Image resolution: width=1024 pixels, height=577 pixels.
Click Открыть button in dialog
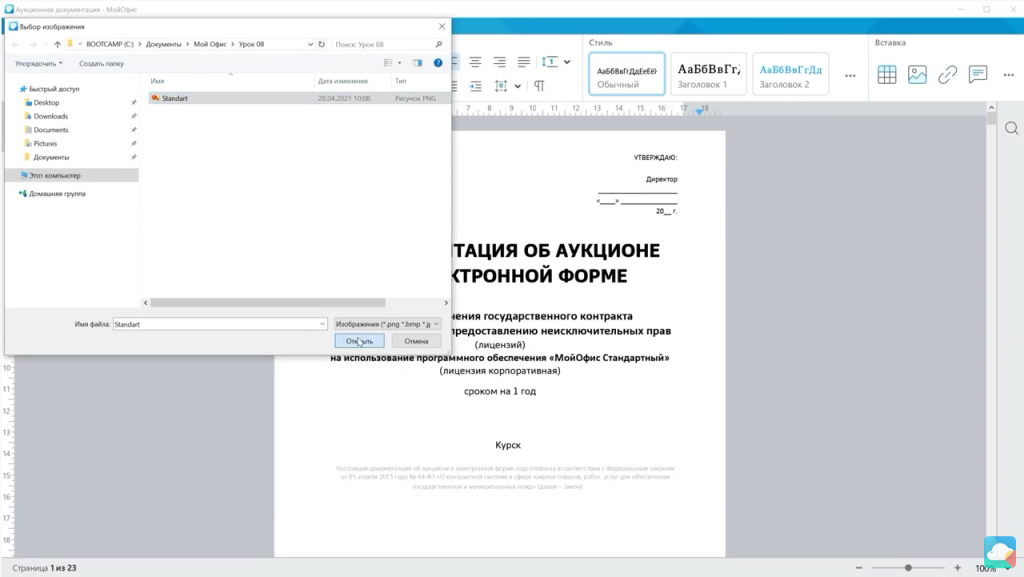click(359, 341)
